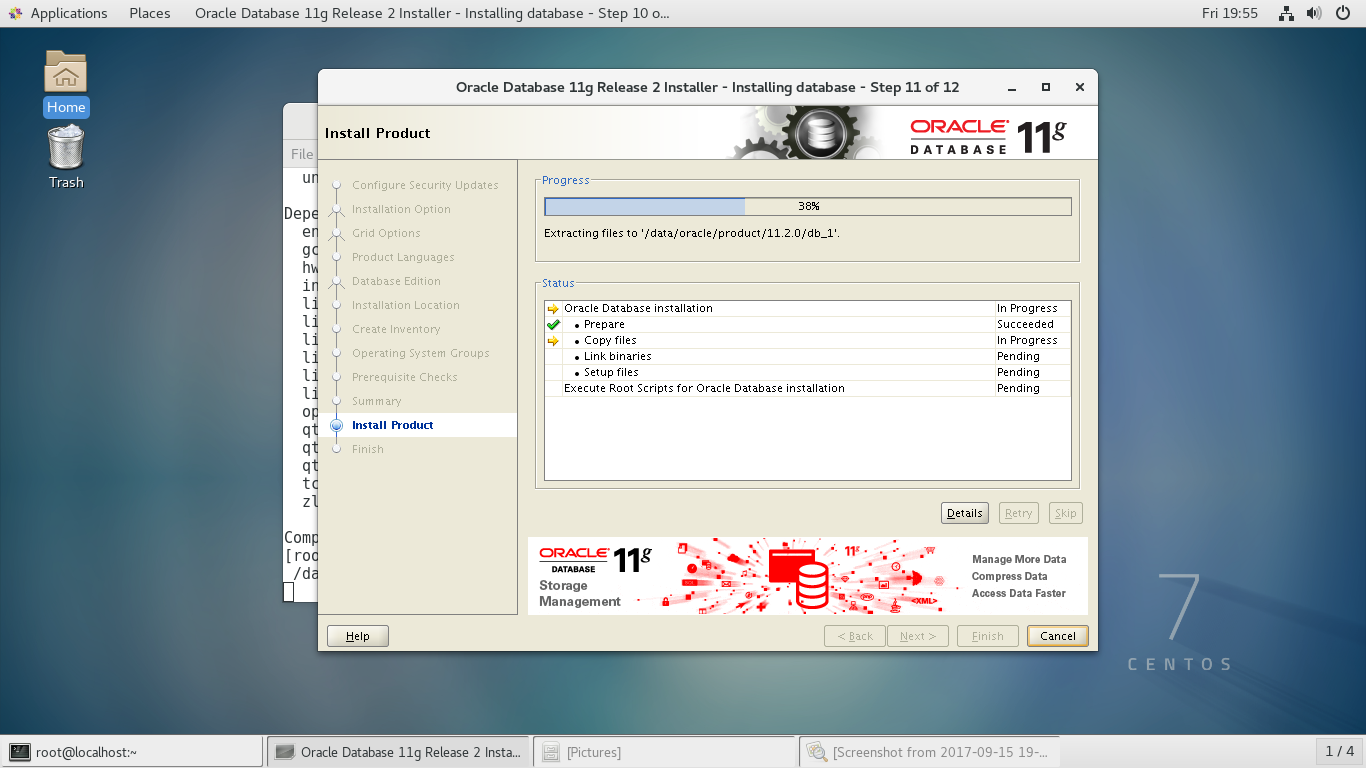Select Prerequisite Checks step
The height and width of the screenshot is (768, 1366).
coord(405,377)
